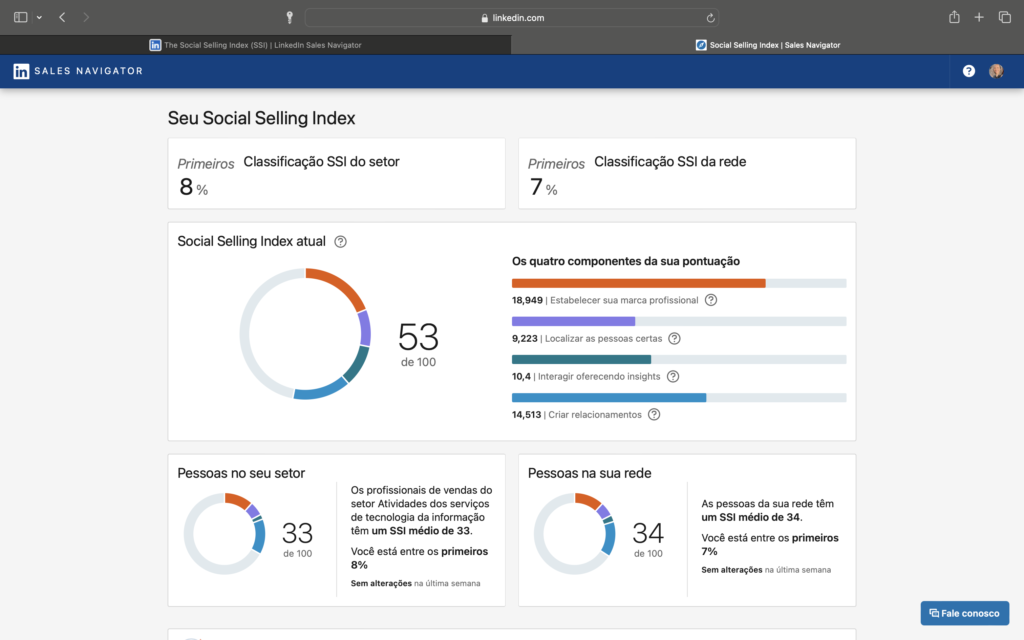Open help for Interagir oferecendo insights
The height and width of the screenshot is (640, 1024).
[673, 376]
